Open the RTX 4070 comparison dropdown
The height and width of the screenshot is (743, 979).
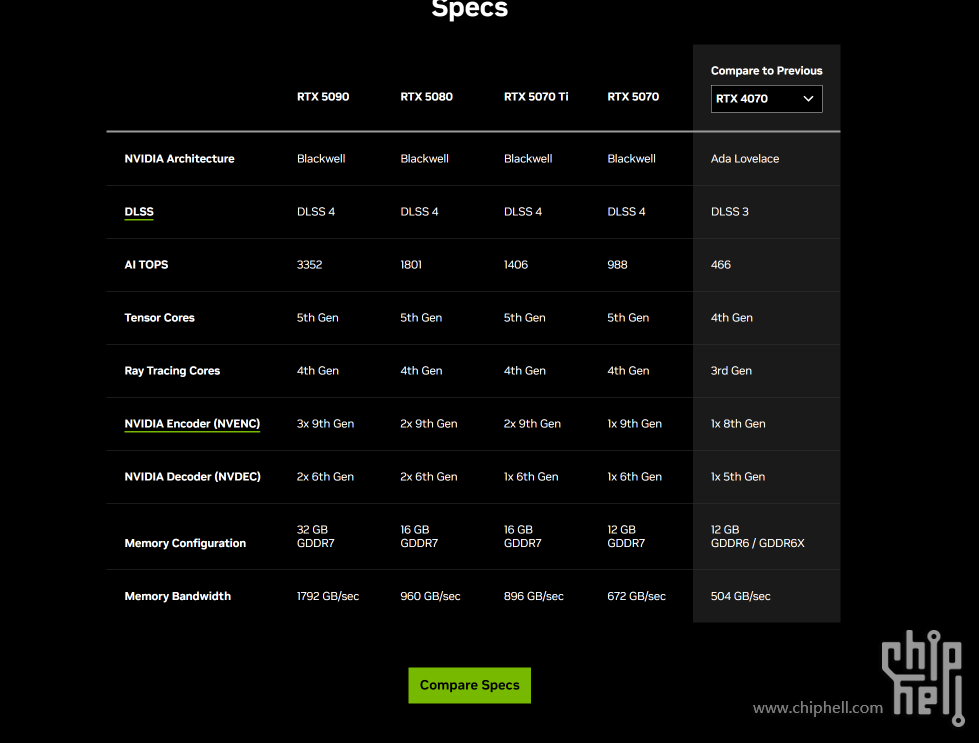click(x=766, y=99)
